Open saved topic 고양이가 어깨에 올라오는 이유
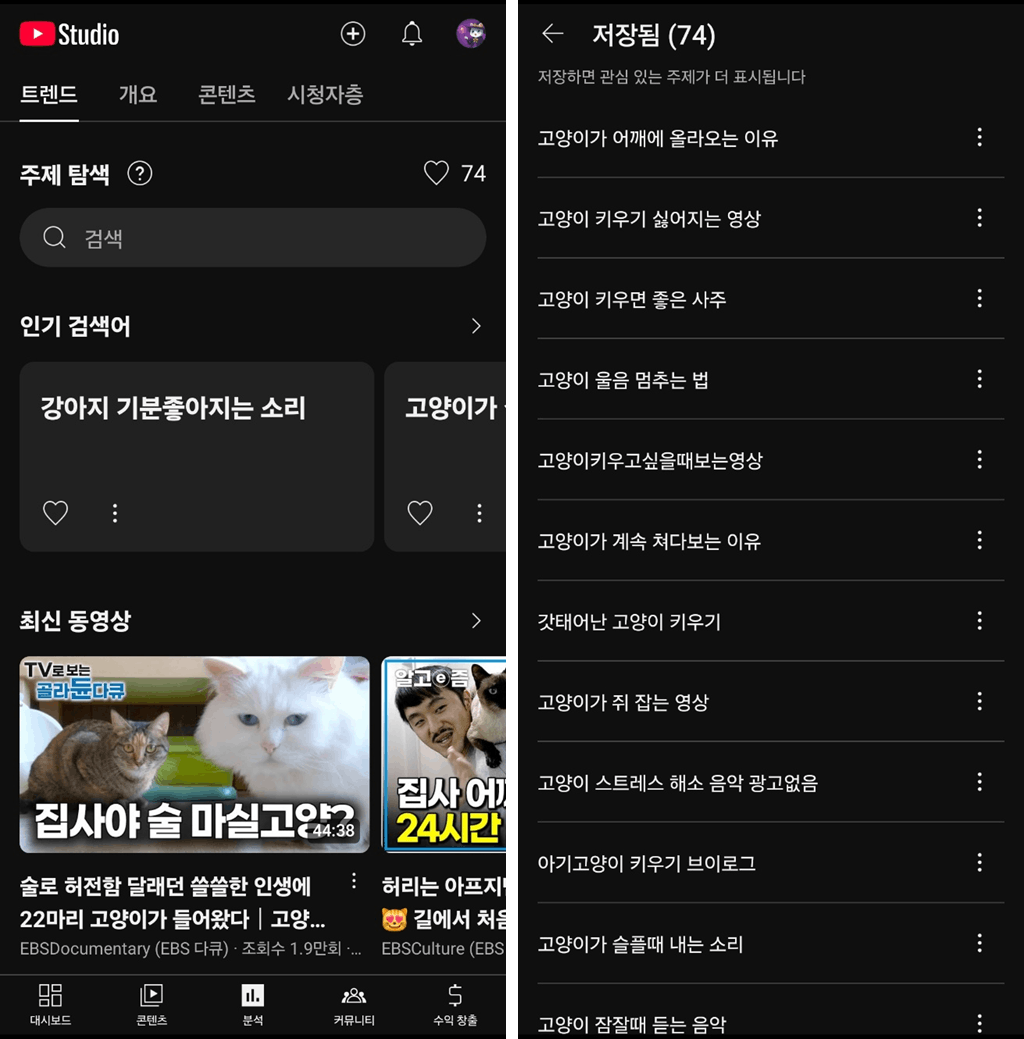The height and width of the screenshot is (1039, 1024). click(x=657, y=138)
